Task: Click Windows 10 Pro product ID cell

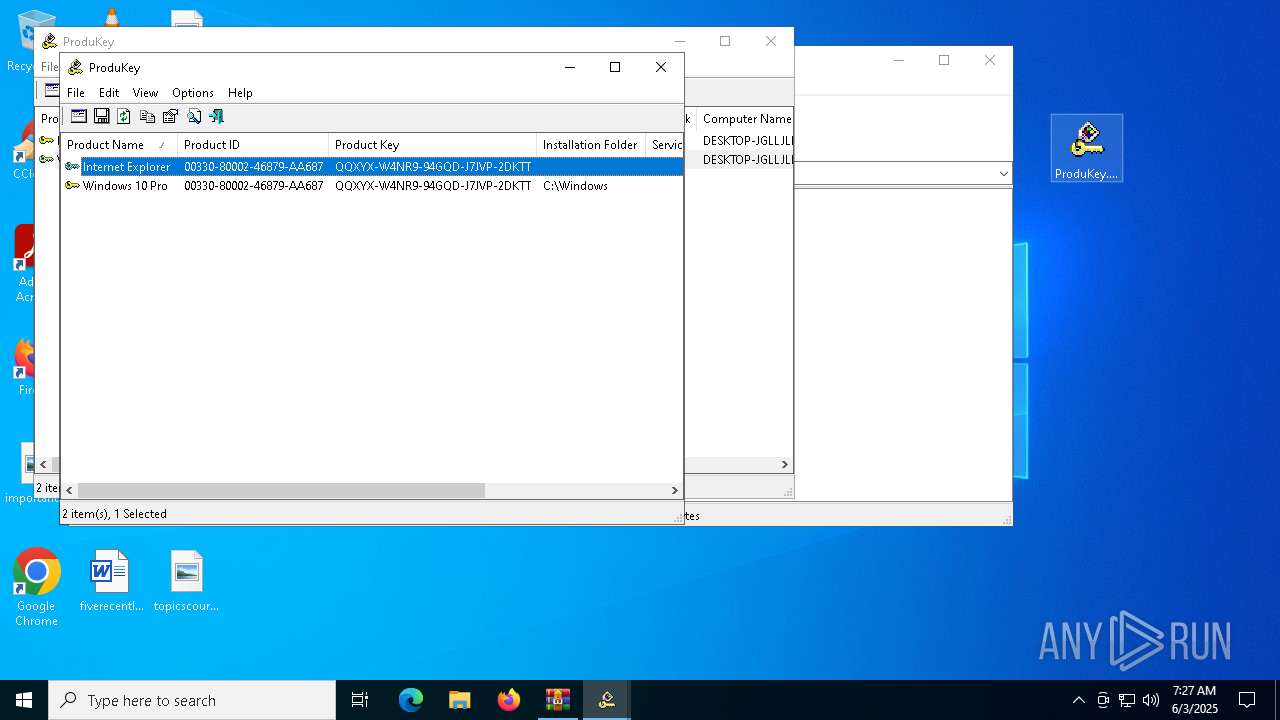Action: click(x=253, y=186)
